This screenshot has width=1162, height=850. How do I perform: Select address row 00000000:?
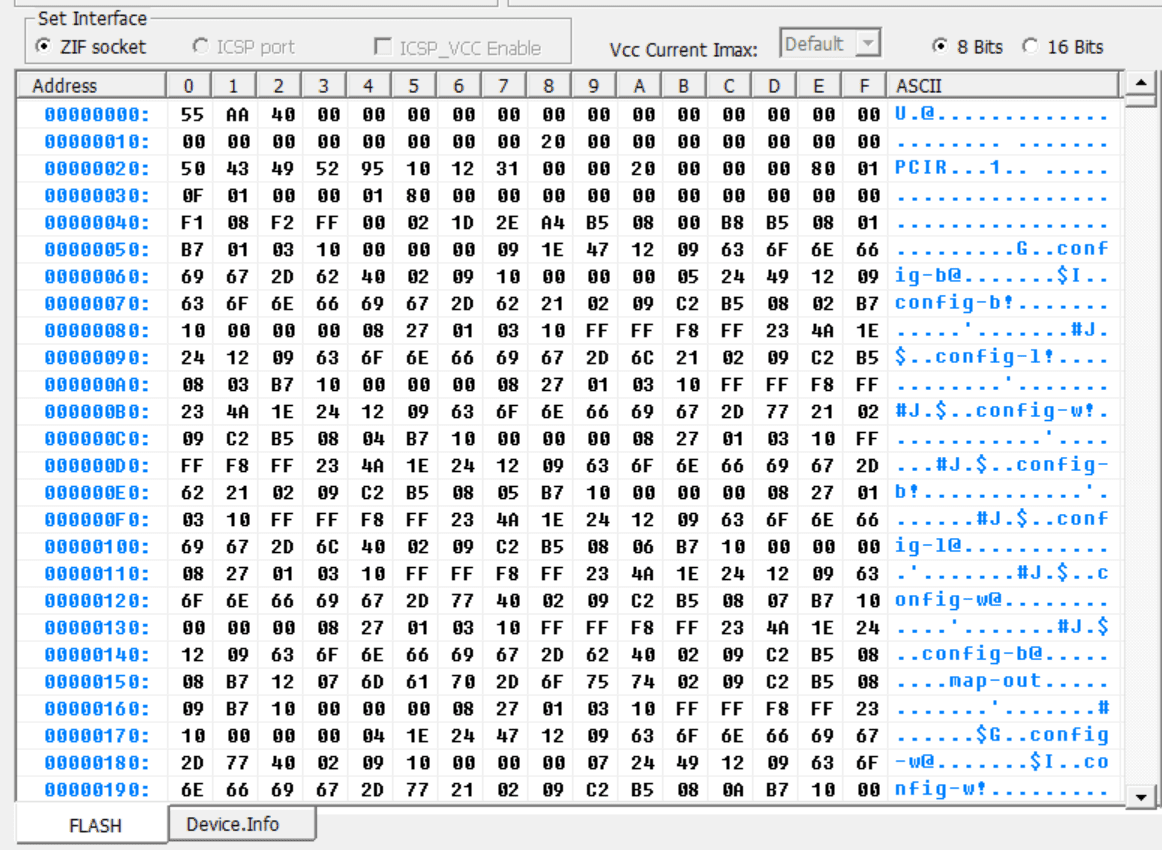(96, 115)
